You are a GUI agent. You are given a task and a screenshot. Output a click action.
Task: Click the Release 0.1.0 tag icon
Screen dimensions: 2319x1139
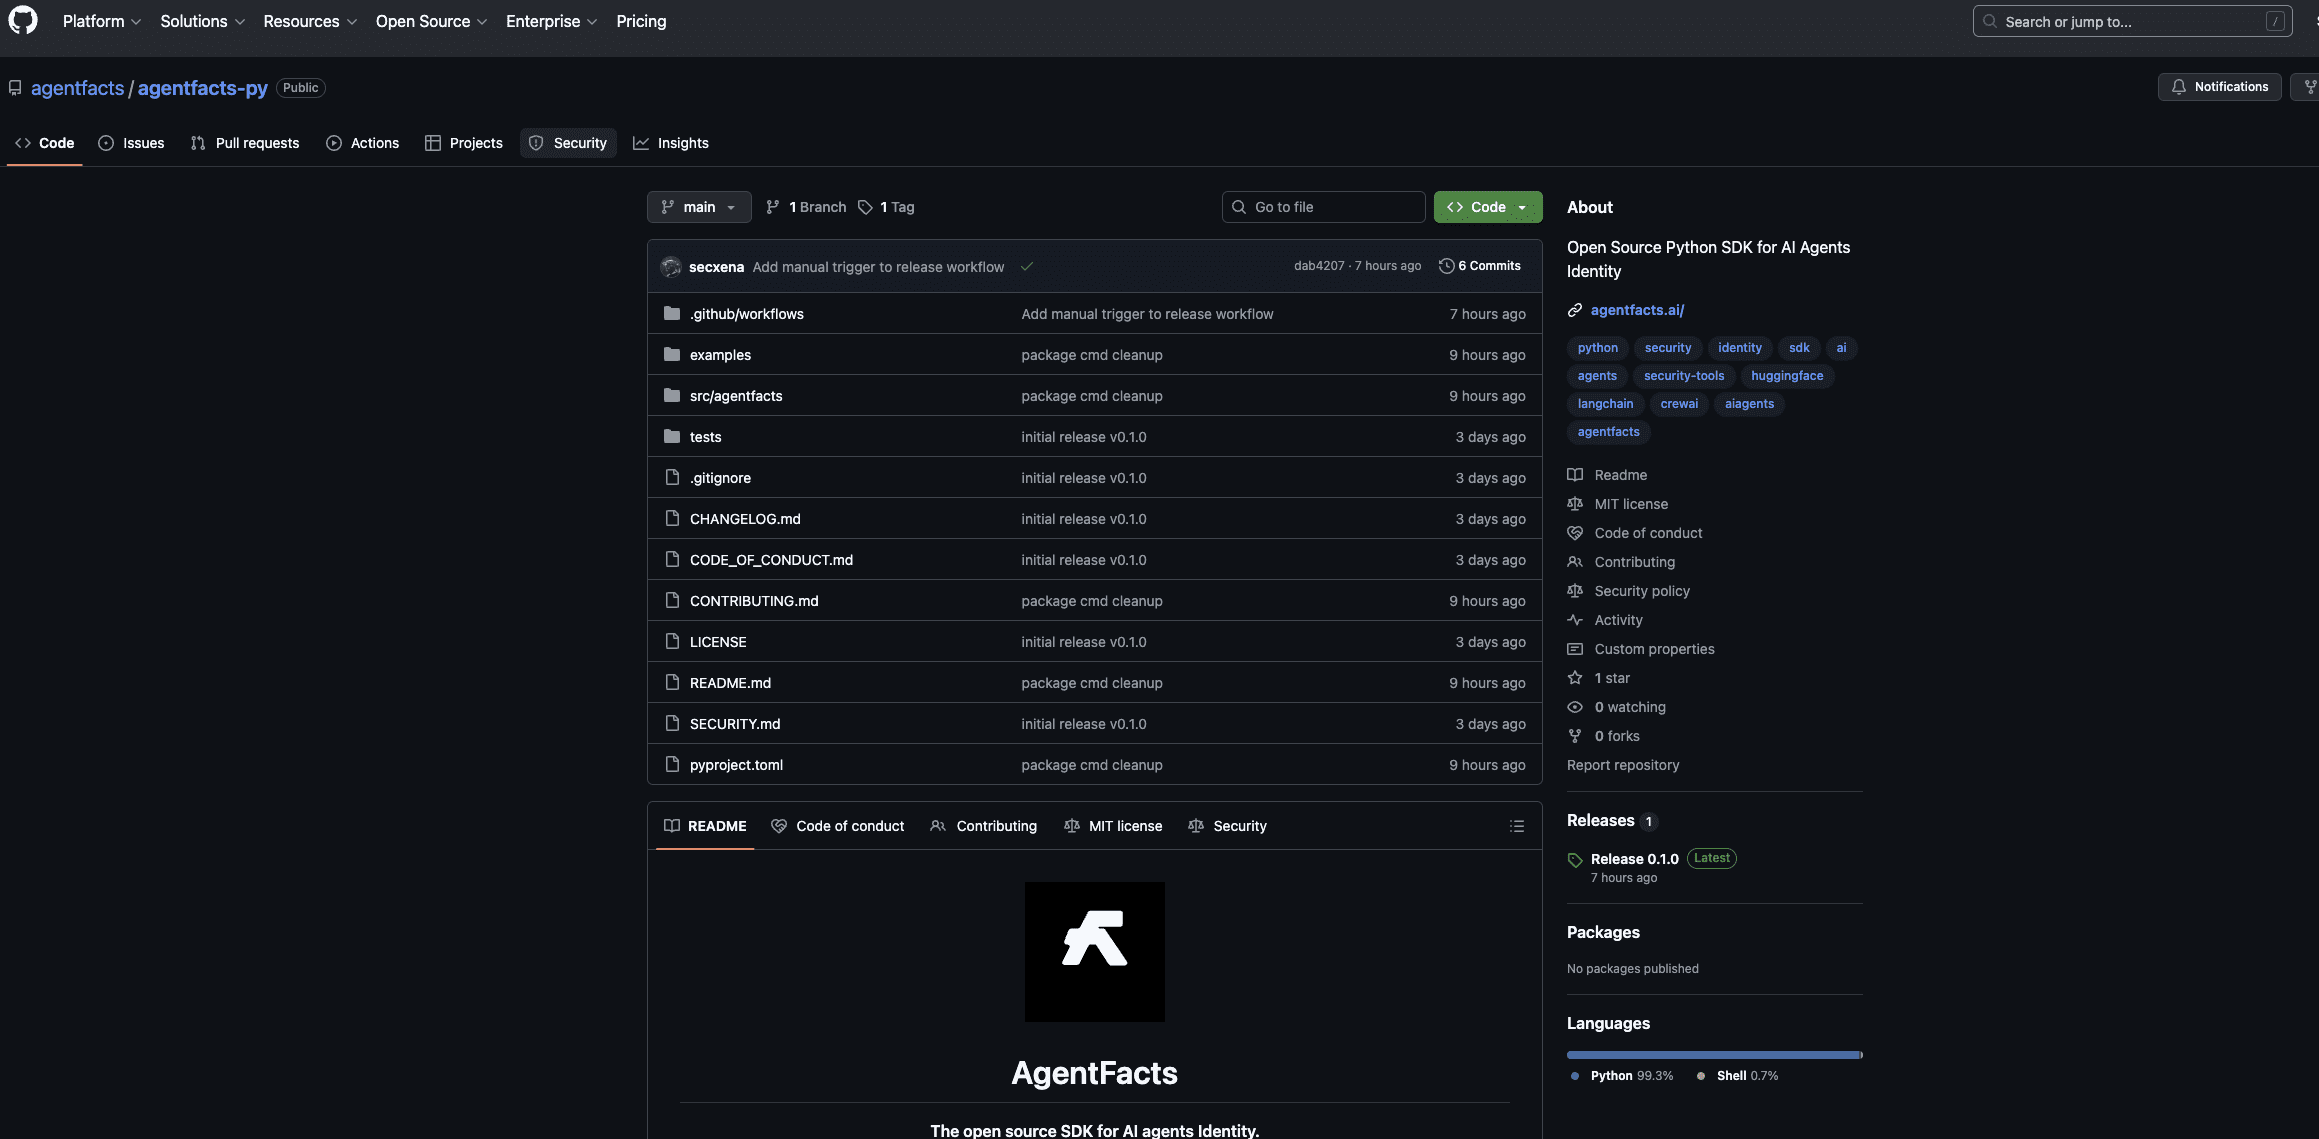click(1574, 859)
